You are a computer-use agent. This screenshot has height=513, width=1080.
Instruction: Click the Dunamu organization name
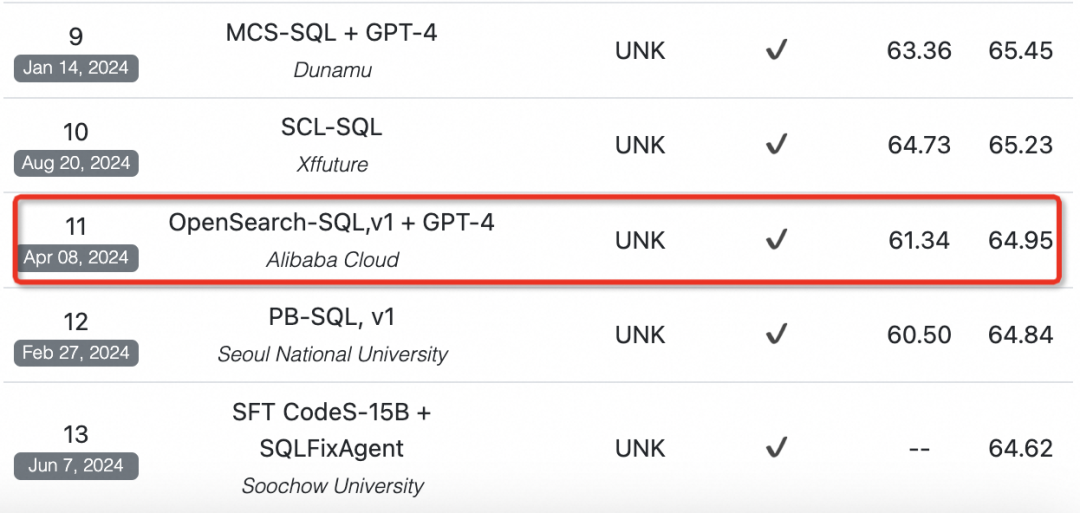(333, 70)
